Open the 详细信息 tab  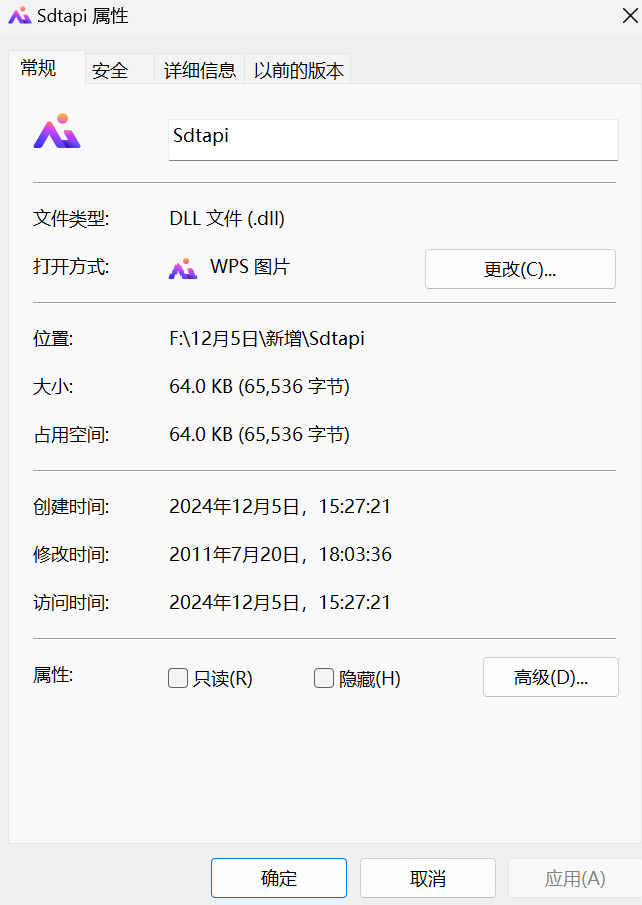[199, 70]
